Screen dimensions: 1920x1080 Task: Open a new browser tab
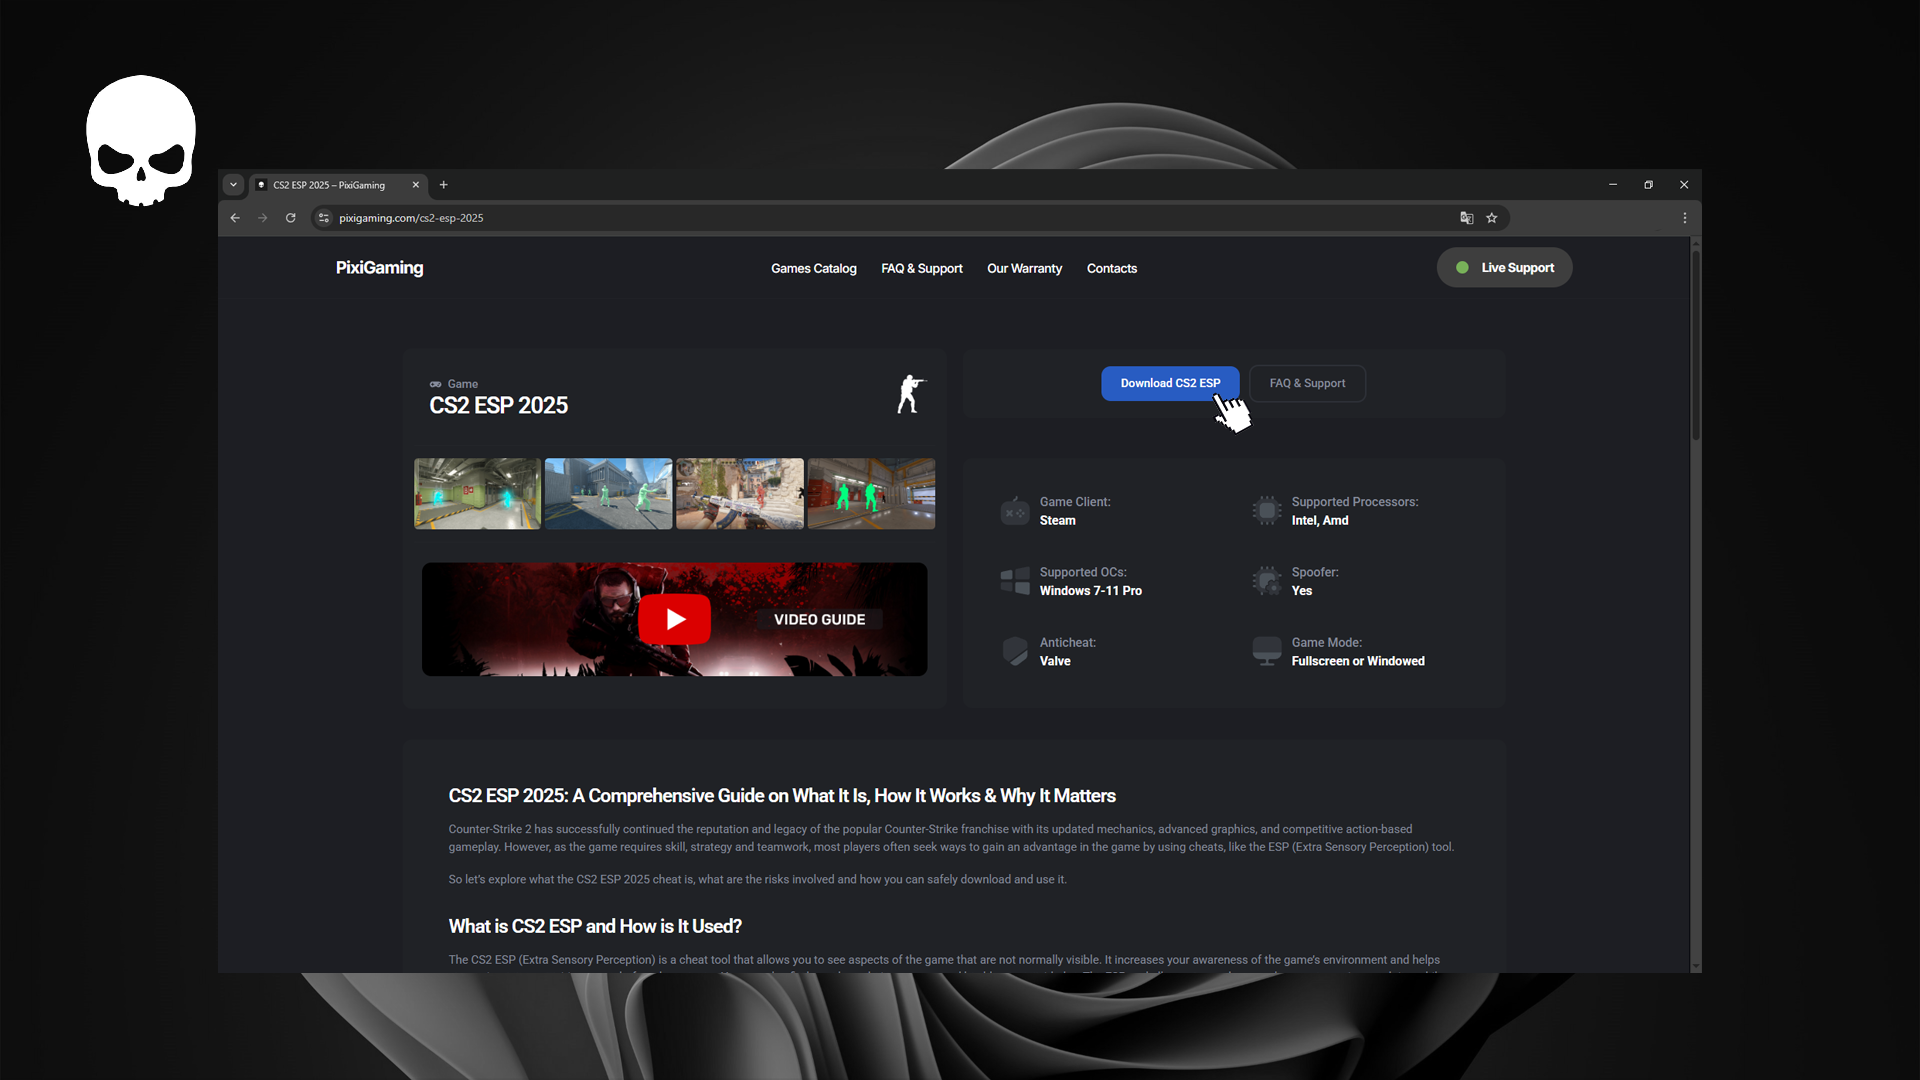tap(444, 185)
